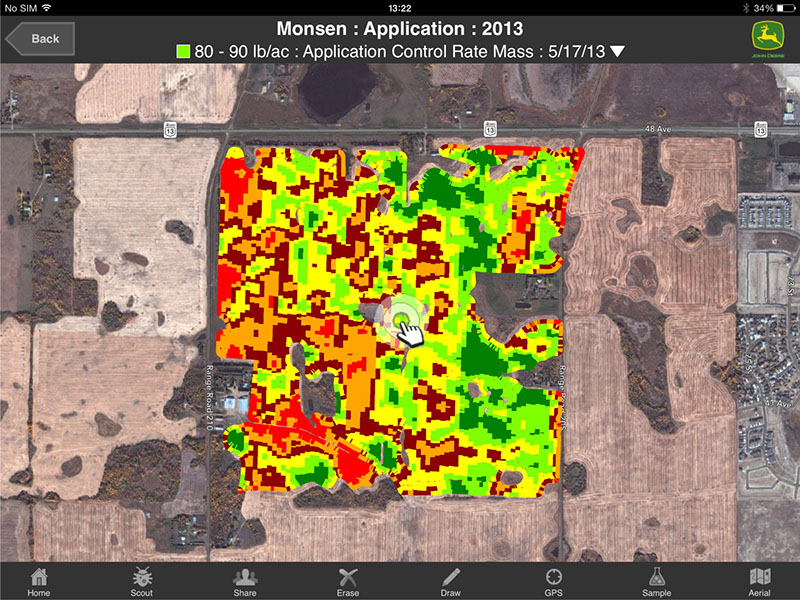
Task: Select the Share icon
Action: click(245, 581)
